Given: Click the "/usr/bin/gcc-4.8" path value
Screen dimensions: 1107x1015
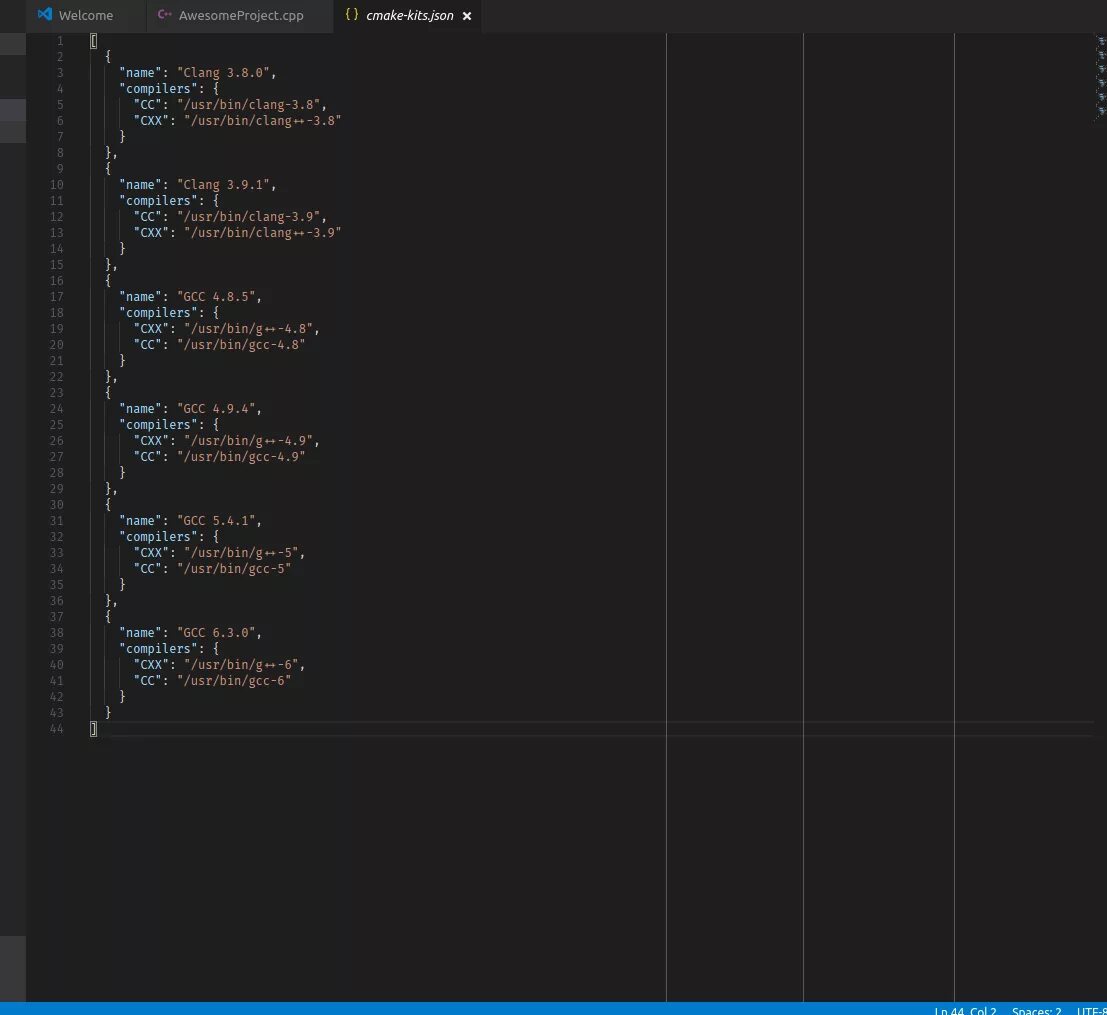Looking at the screenshot, I should [x=241, y=345].
